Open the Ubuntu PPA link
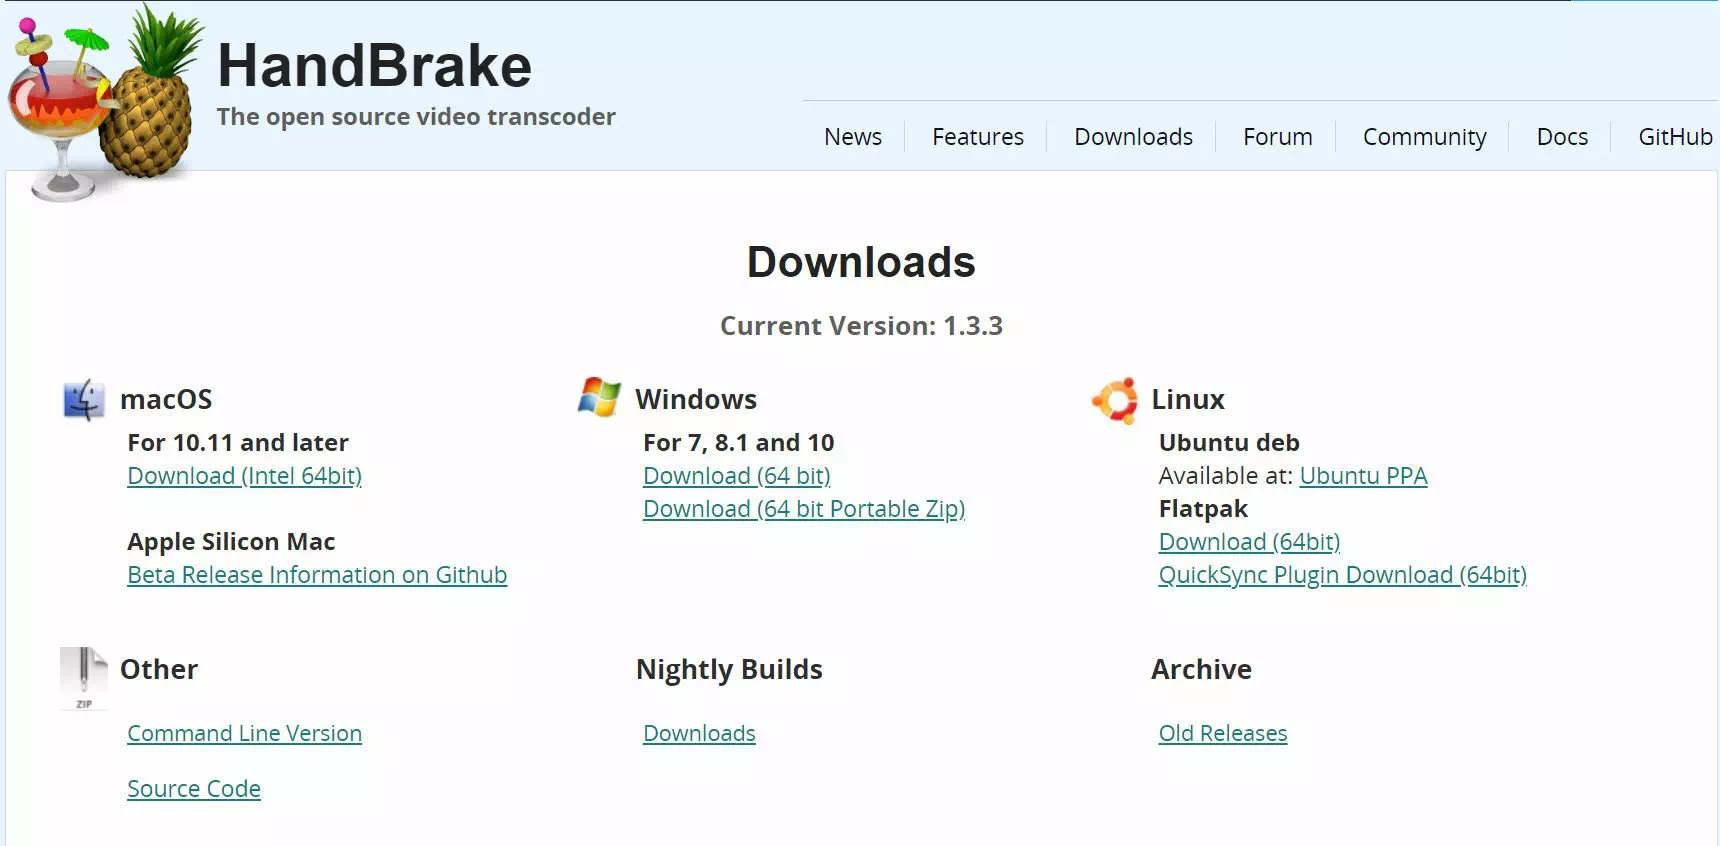 [1363, 476]
